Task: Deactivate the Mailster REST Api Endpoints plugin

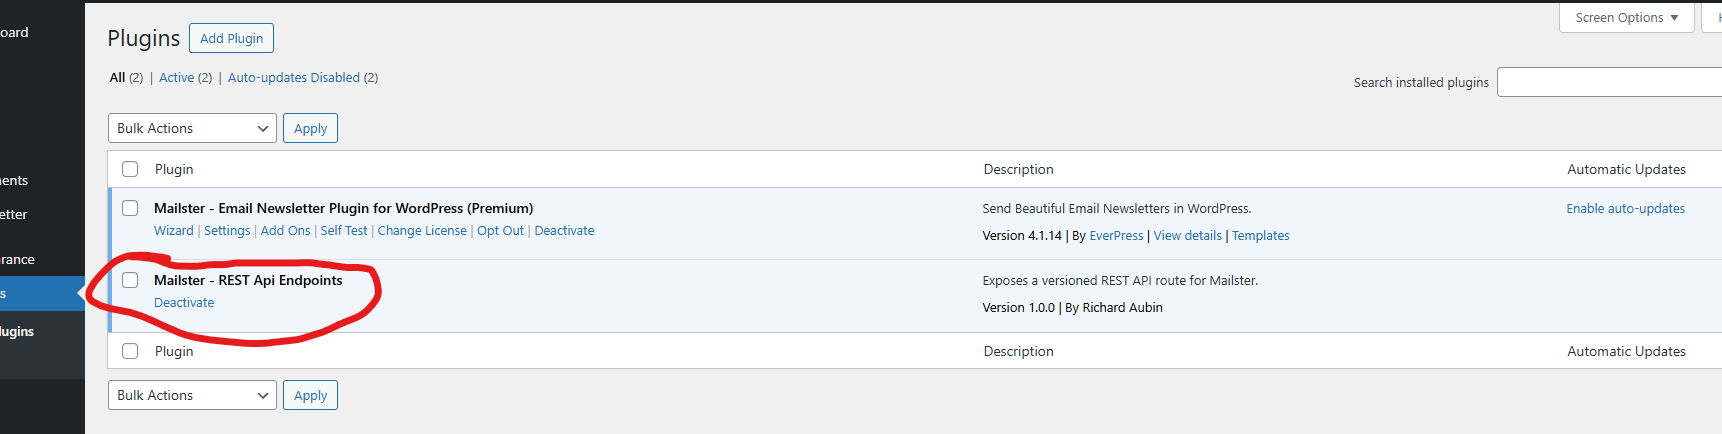Action: click(184, 303)
